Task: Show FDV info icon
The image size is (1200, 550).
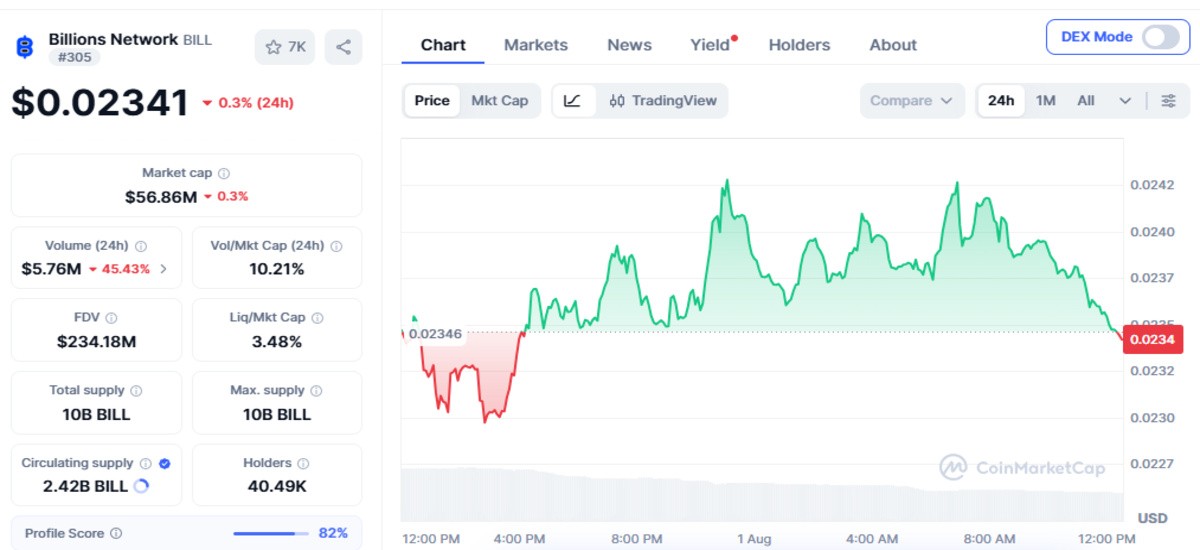Action: coord(111,318)
